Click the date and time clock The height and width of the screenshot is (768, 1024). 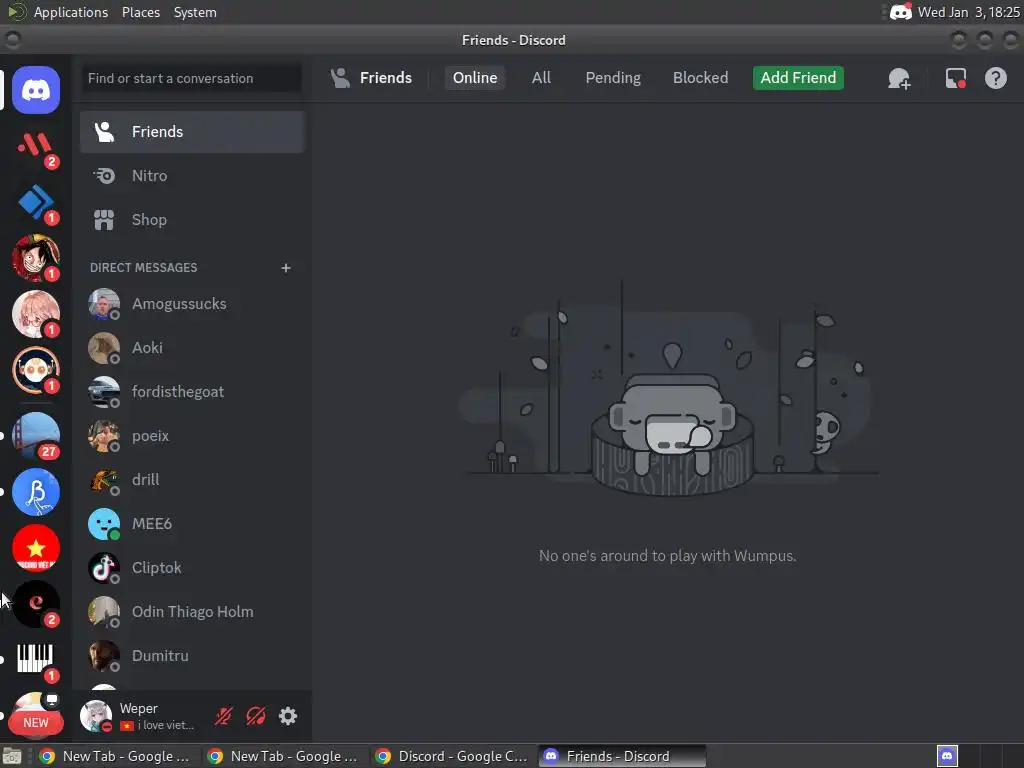tap(968, 12)
